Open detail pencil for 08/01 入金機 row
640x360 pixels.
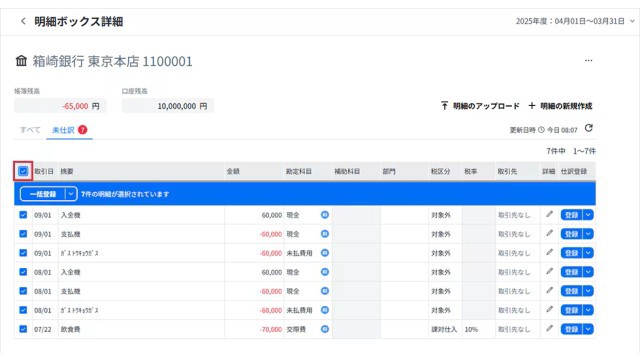click(549, 271)
